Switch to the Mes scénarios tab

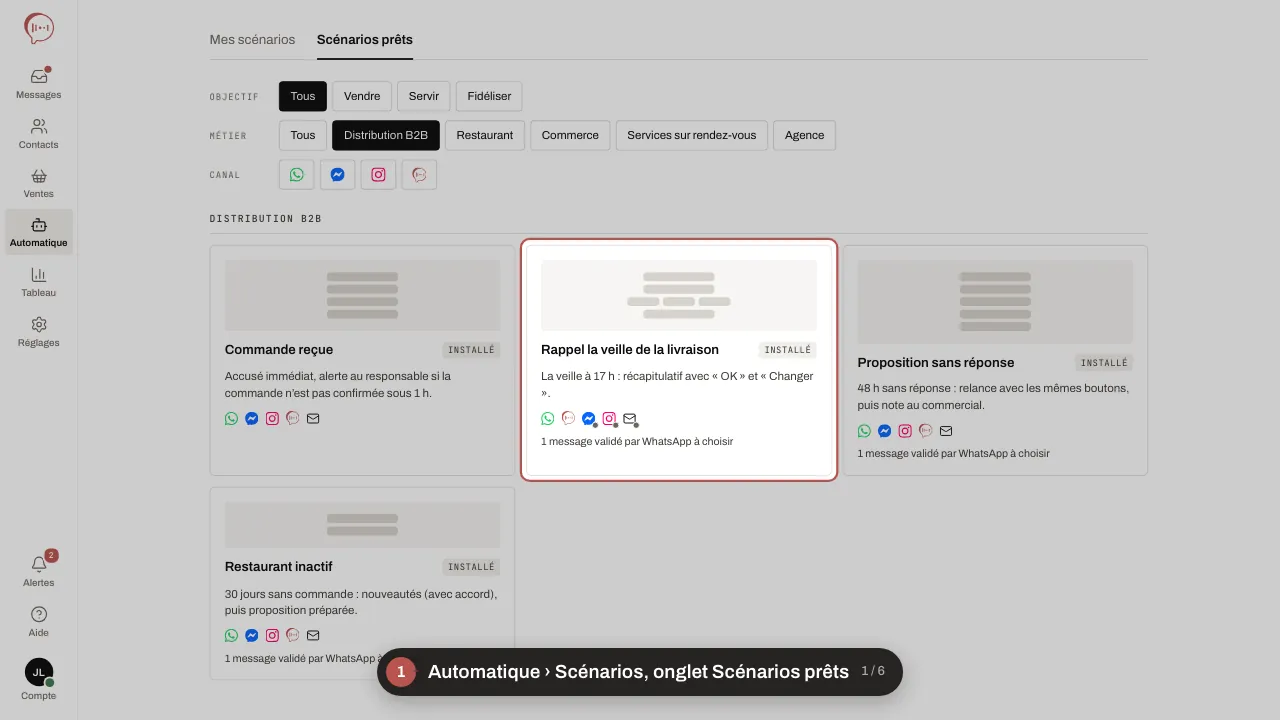click(252, 40)
